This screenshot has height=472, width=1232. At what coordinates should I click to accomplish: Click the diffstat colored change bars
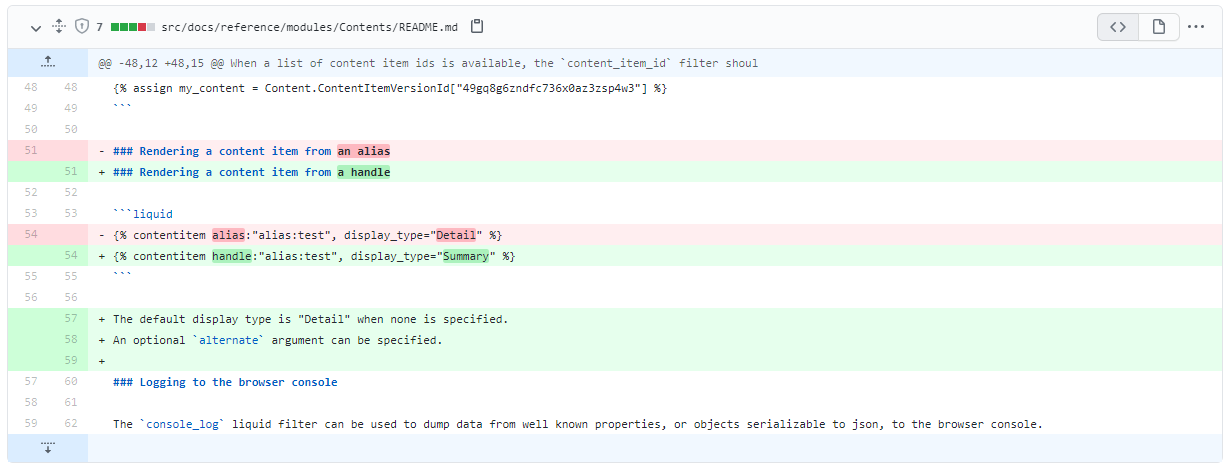(x=133, y=26)
